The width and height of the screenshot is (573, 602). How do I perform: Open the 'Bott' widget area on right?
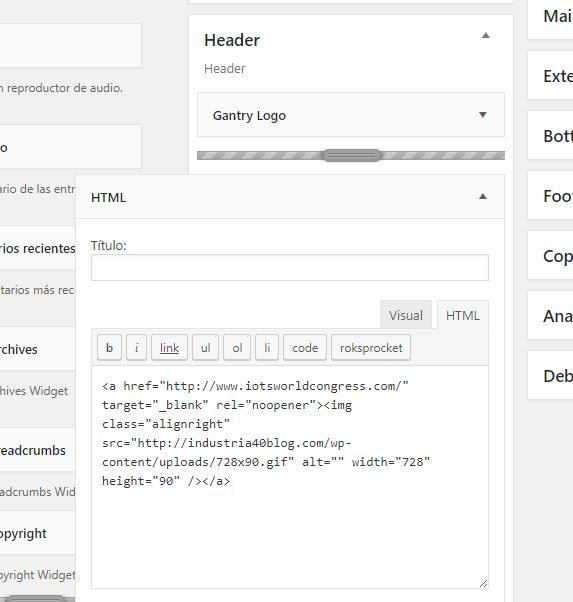(551, 135)
